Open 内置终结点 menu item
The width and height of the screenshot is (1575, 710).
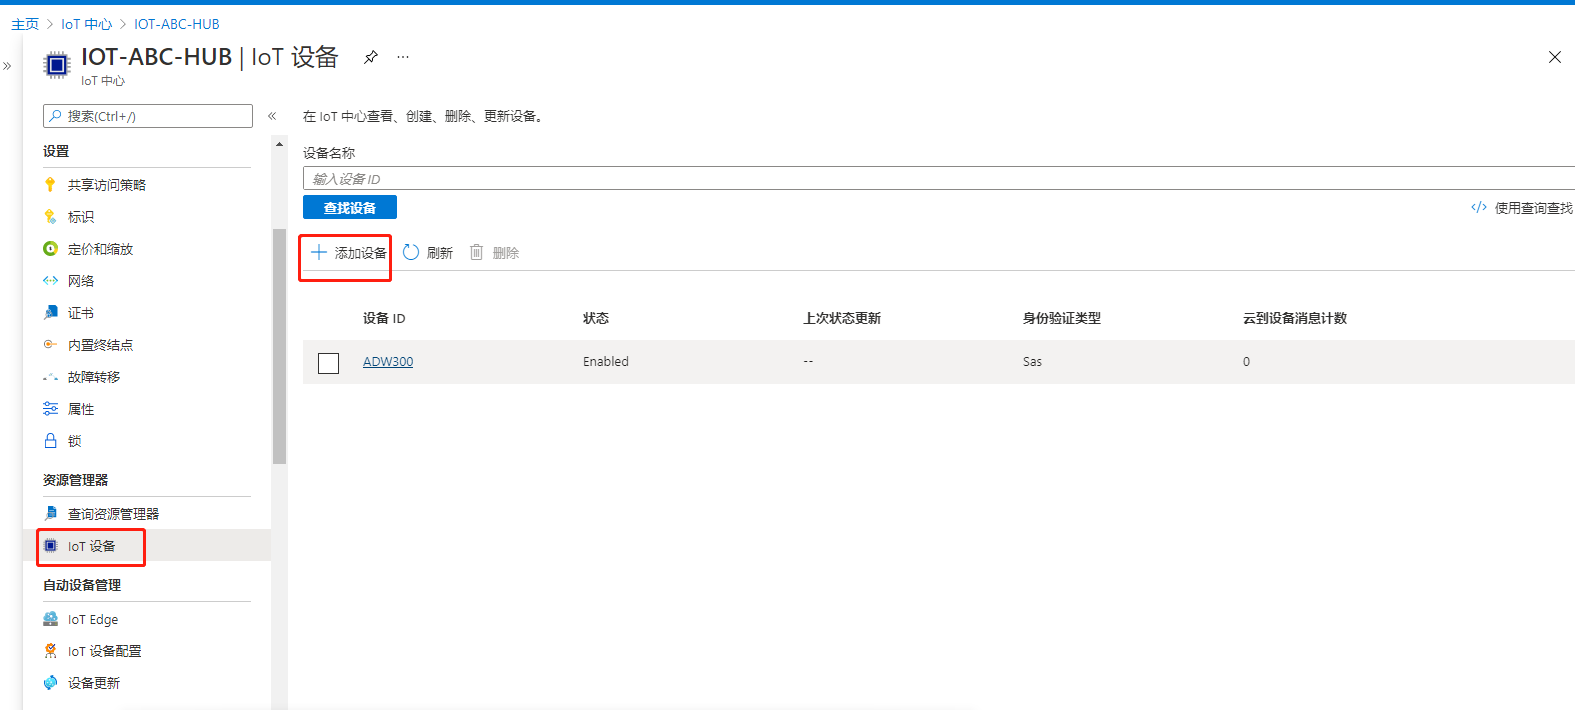tap(100, 345)
